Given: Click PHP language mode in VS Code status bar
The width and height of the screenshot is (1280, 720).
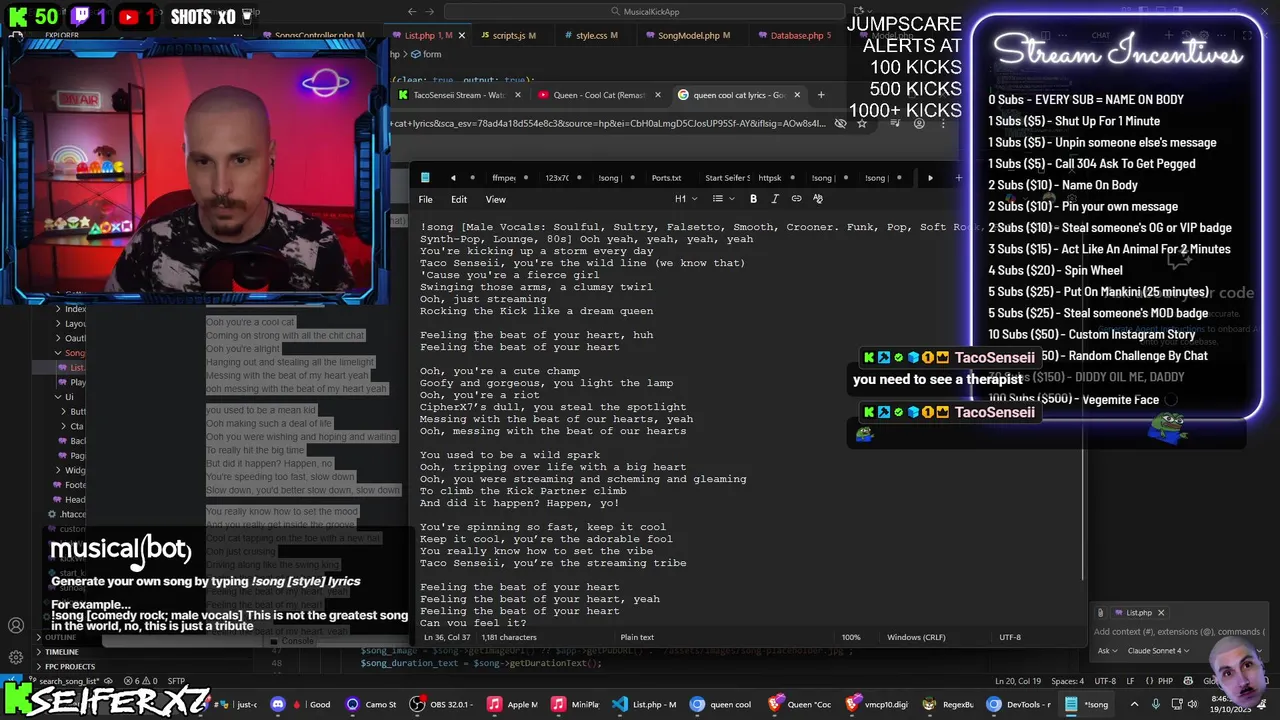Looking at the screenshot, I should click(x=1165, y=681).
